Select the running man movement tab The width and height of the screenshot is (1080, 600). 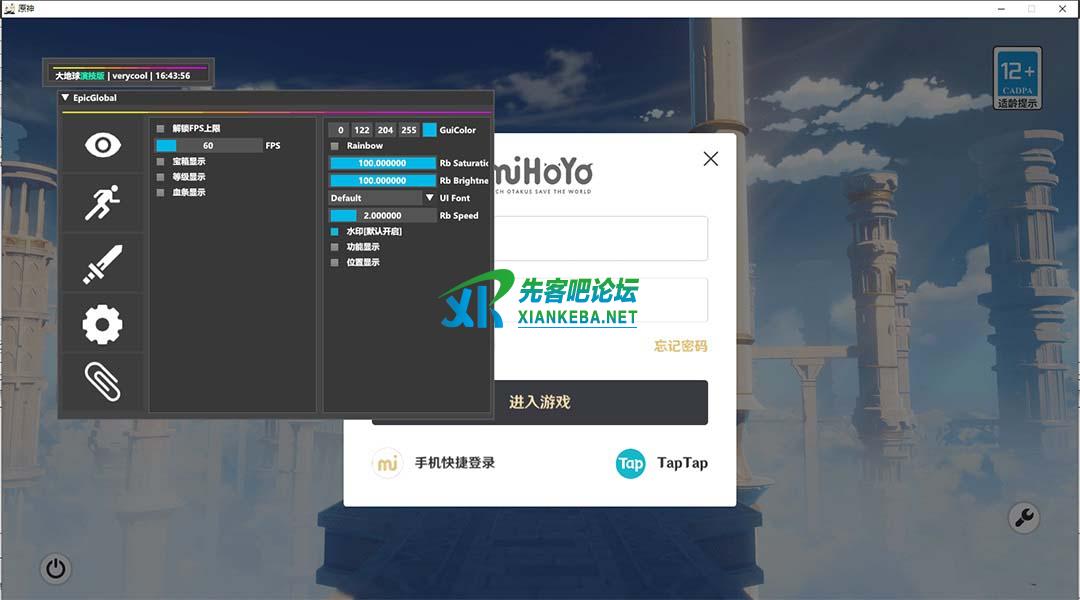[102, 204]
